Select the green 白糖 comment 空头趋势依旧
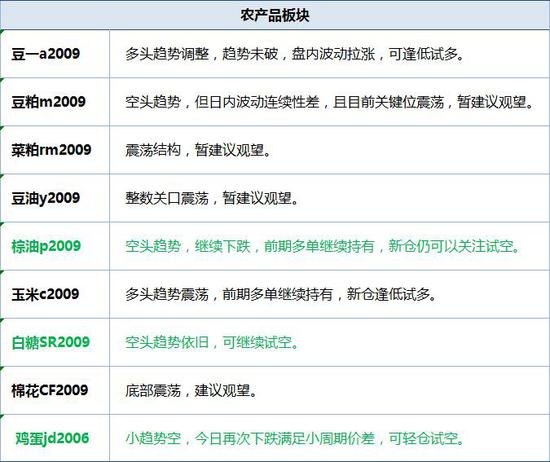 click(167, 342)
